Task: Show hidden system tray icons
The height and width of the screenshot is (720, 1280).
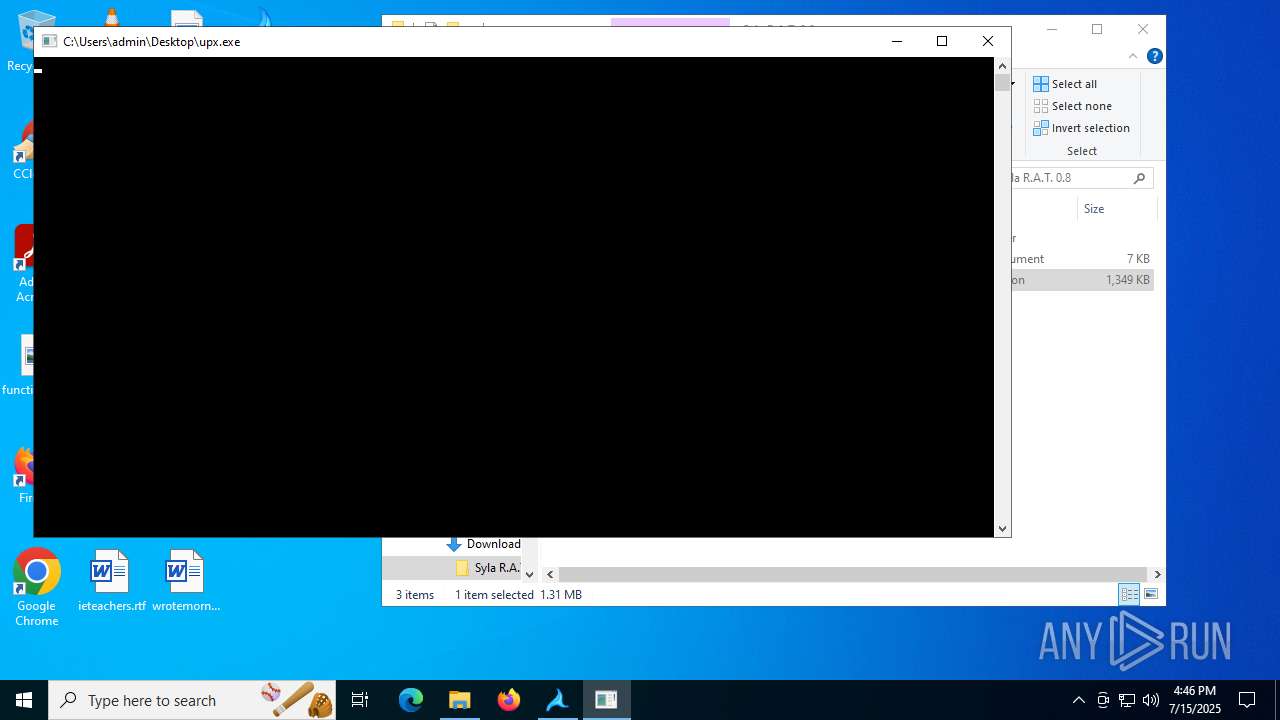Action: [x=1078, y=700]
